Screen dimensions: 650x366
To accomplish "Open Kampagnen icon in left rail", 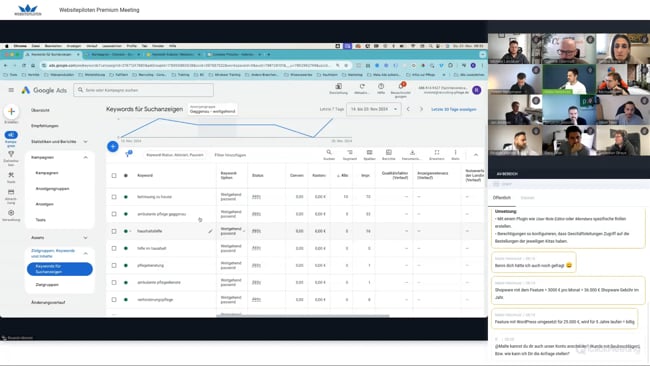I will 11,135.
